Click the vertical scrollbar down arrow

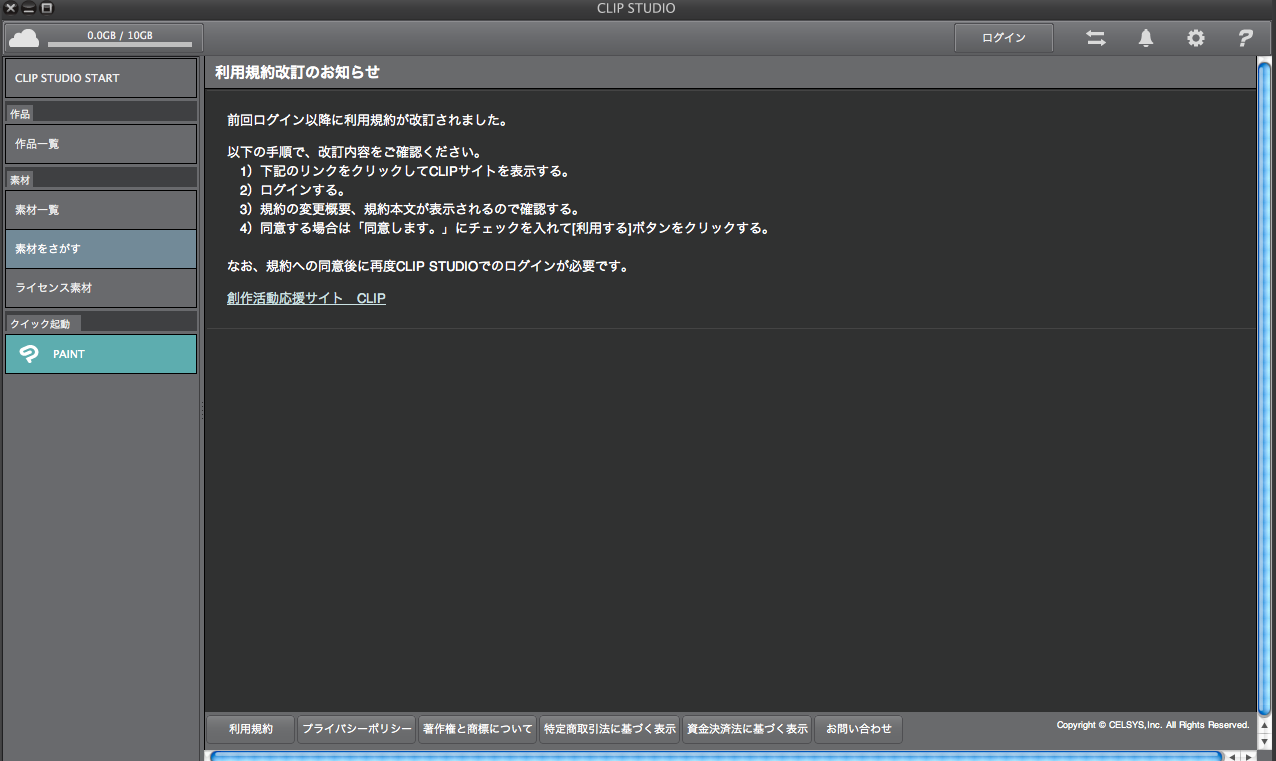click(1265, 742)
